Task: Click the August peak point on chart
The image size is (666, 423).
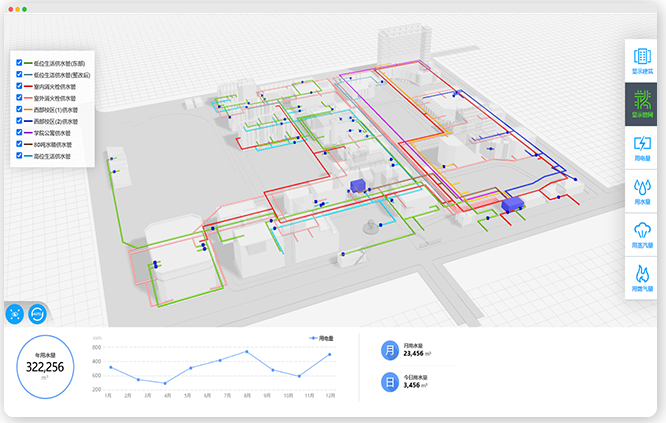Action: pos(246,352)
